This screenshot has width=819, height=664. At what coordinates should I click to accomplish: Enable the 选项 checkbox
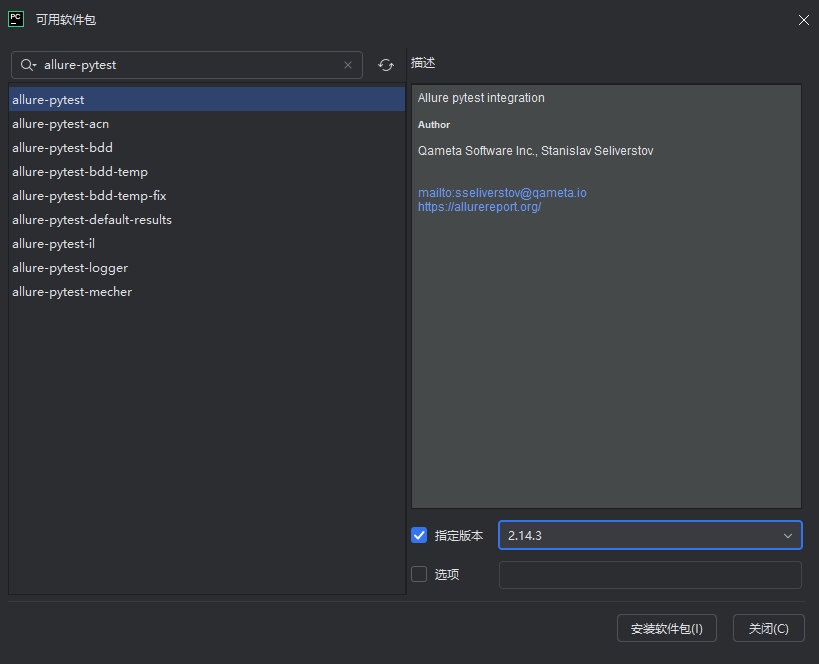coord(419,574)
